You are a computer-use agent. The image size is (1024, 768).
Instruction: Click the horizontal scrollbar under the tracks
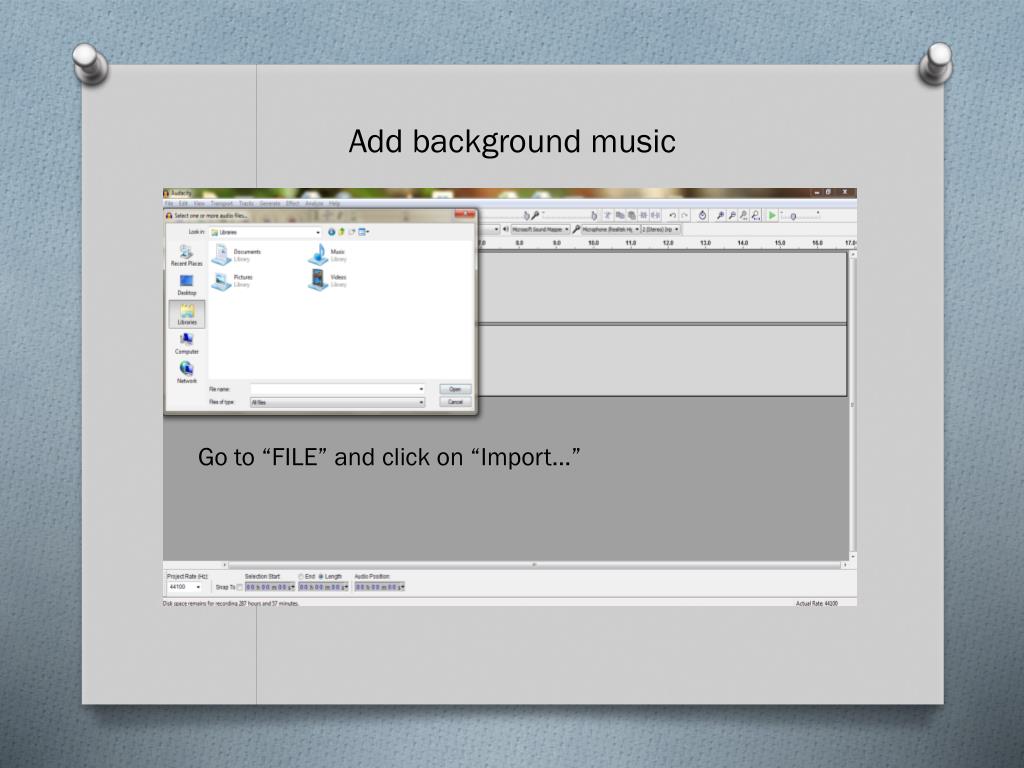click(535, 565)
